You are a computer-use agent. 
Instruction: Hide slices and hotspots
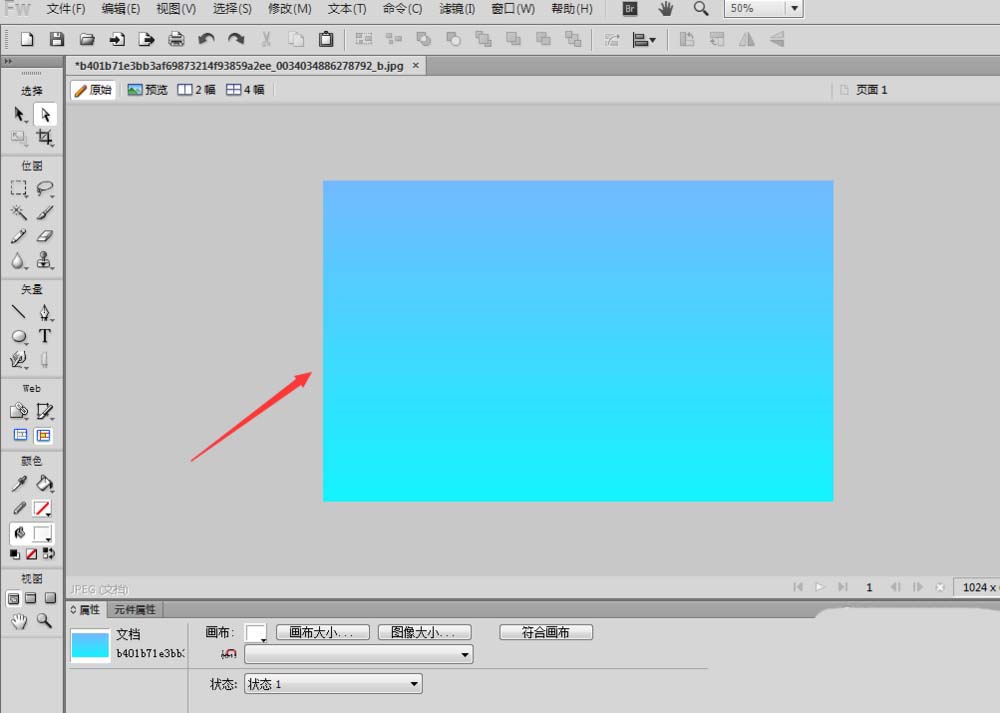click(x=20, y=435)
